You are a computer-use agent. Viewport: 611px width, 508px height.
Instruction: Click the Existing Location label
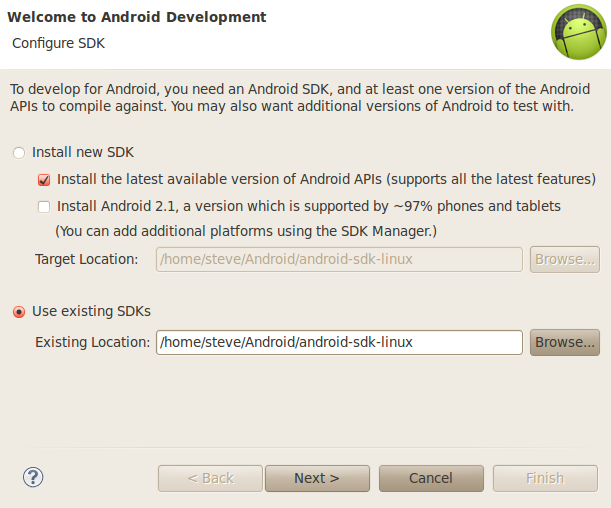point(92,342)
